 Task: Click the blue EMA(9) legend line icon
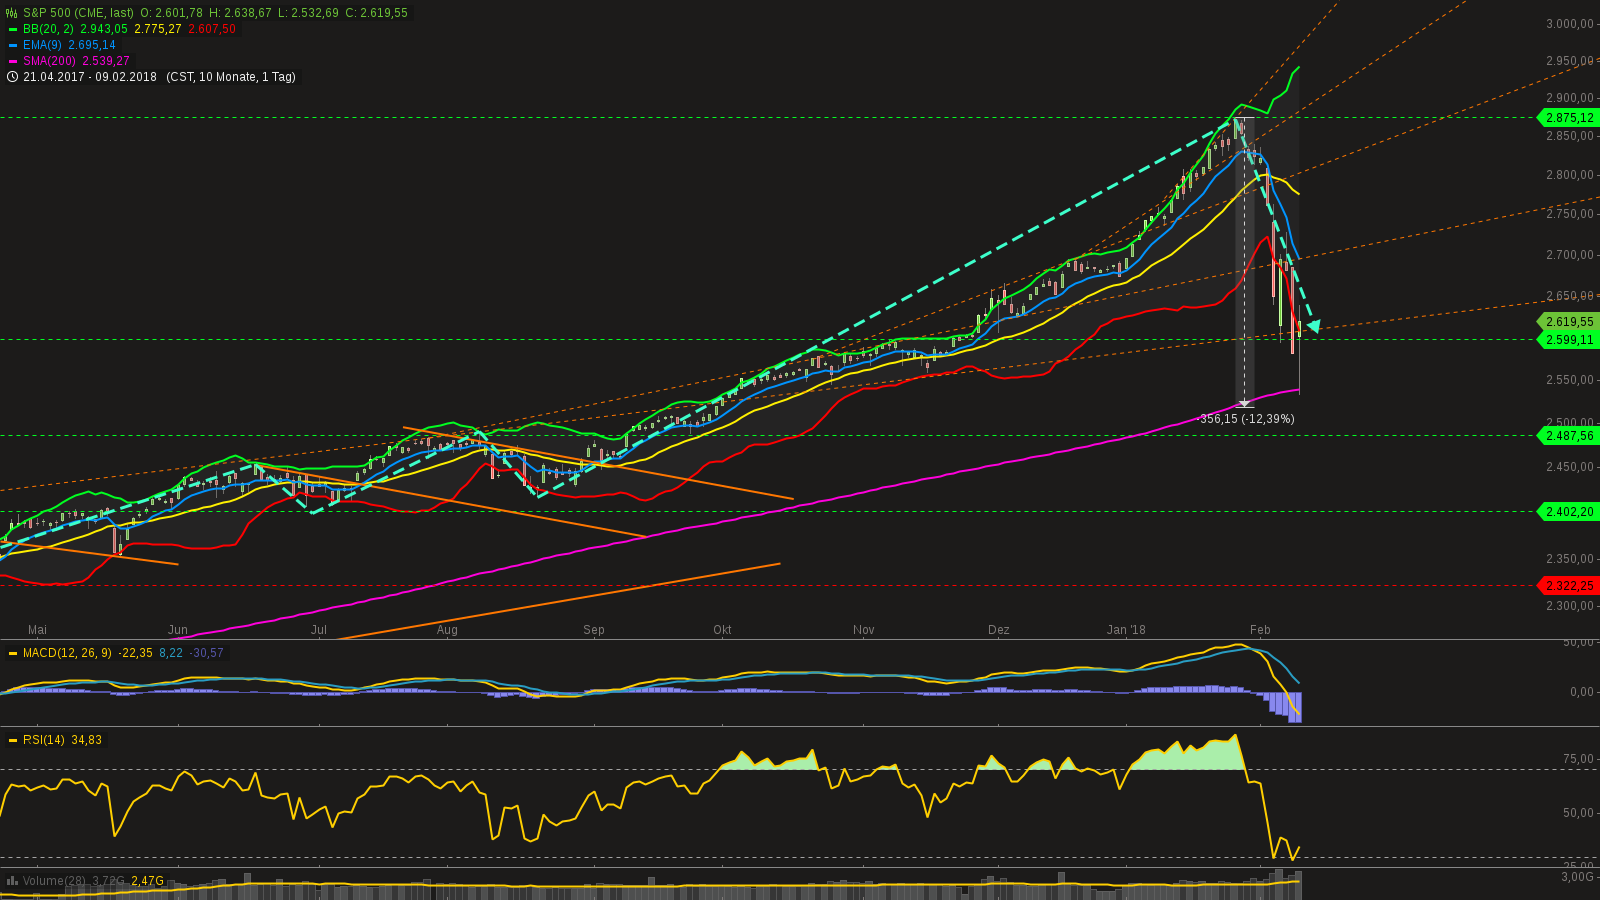pos(12,45)
